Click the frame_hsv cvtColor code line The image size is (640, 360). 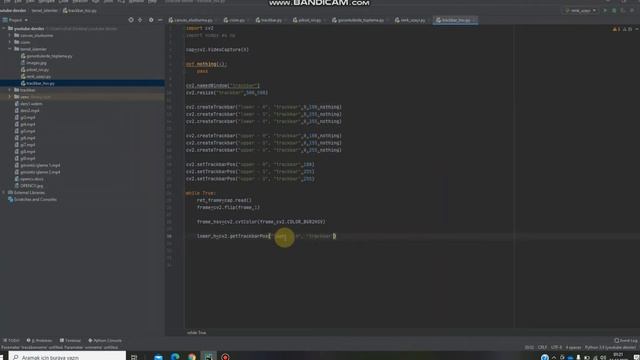261,222
